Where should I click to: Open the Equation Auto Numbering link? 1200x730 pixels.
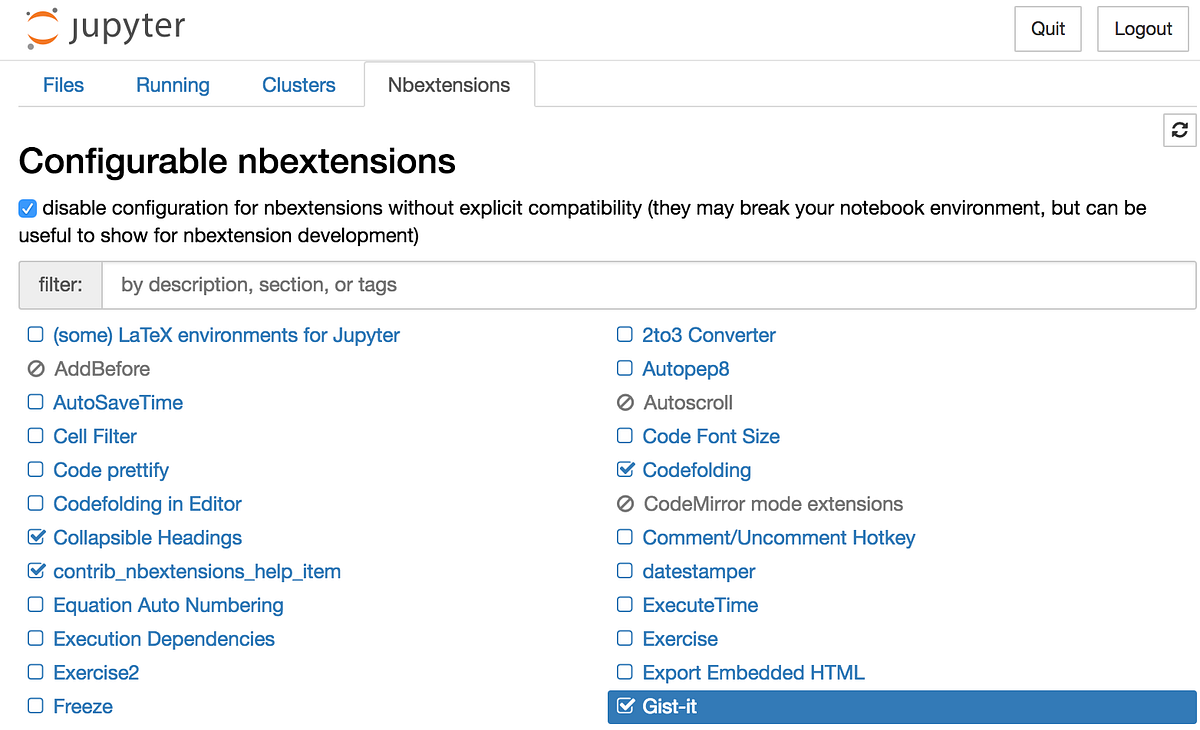tap(167, 605)
